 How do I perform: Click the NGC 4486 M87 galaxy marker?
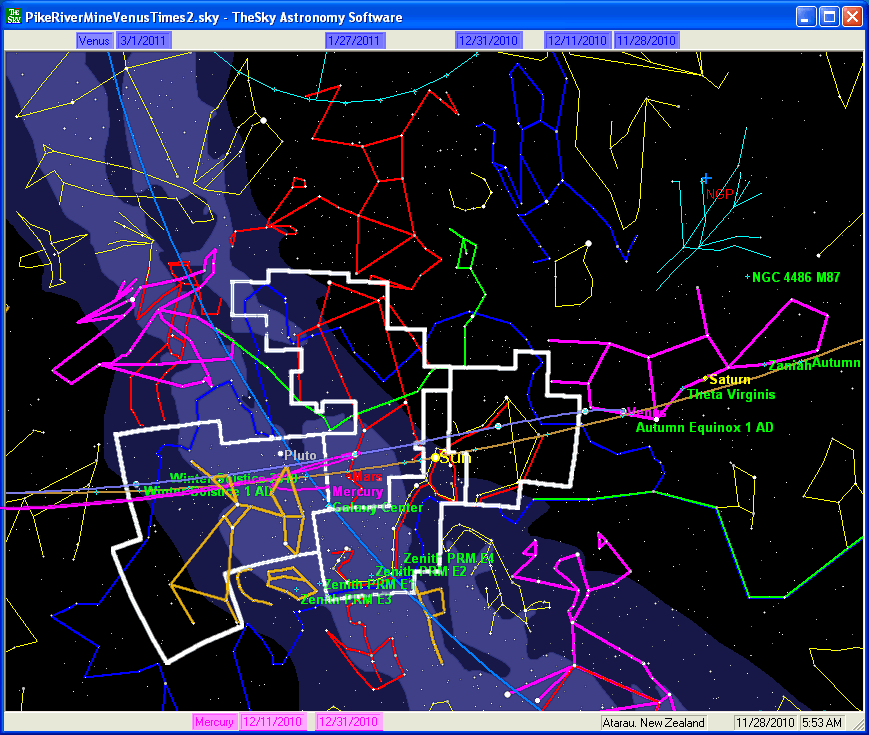[748, 276]
